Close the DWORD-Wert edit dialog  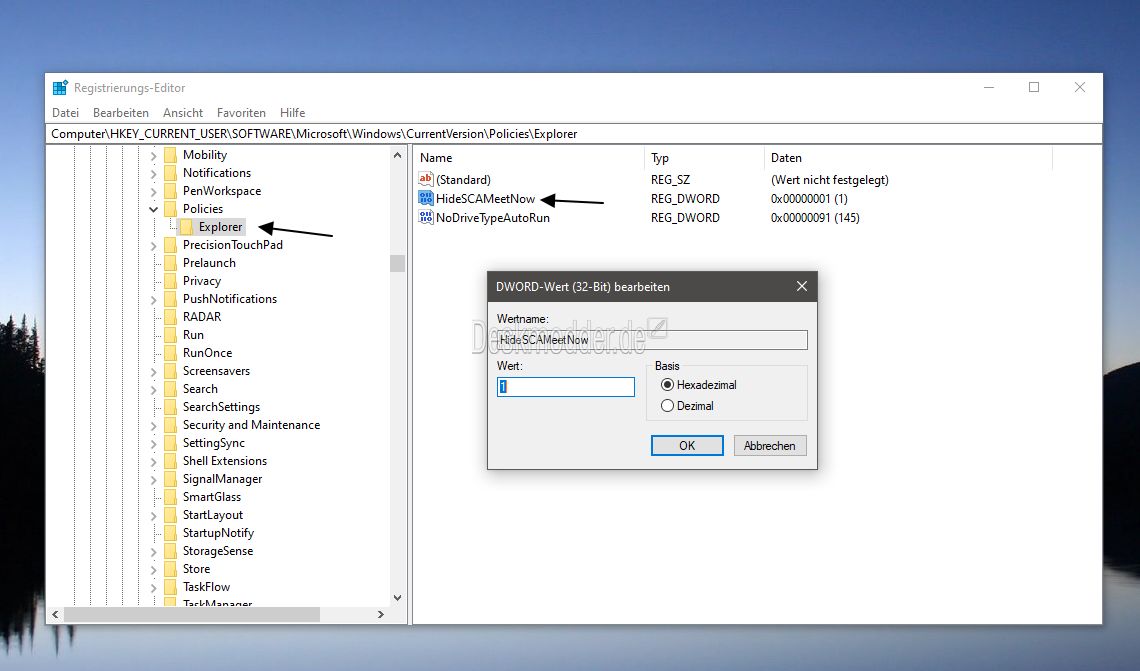(x=801, y=286)
